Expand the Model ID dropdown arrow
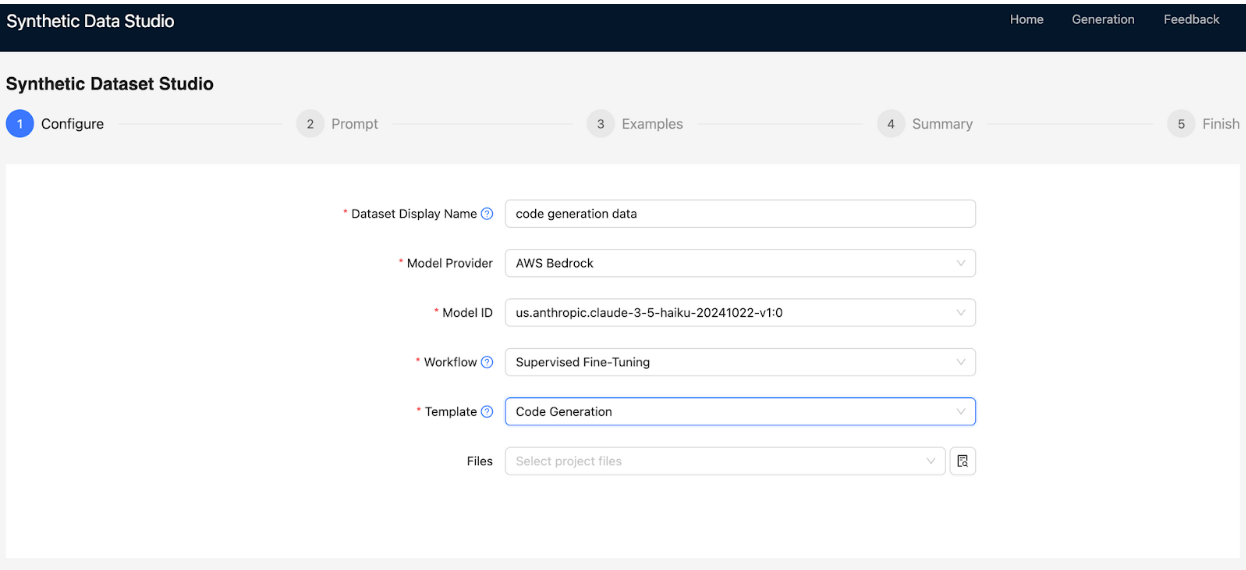Image resolution: width=1246 pixels, height=570 pixels. click(960, 313)
